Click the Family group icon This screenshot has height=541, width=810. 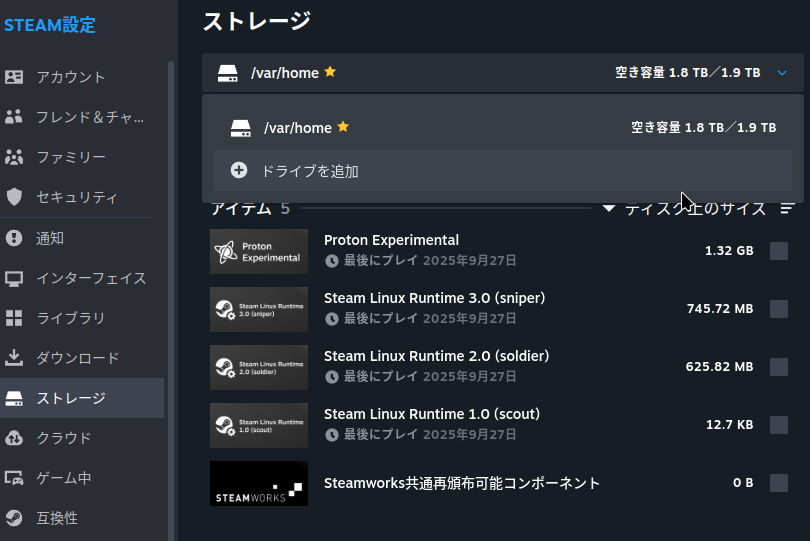pyautogui.click(x=14, y=157)
